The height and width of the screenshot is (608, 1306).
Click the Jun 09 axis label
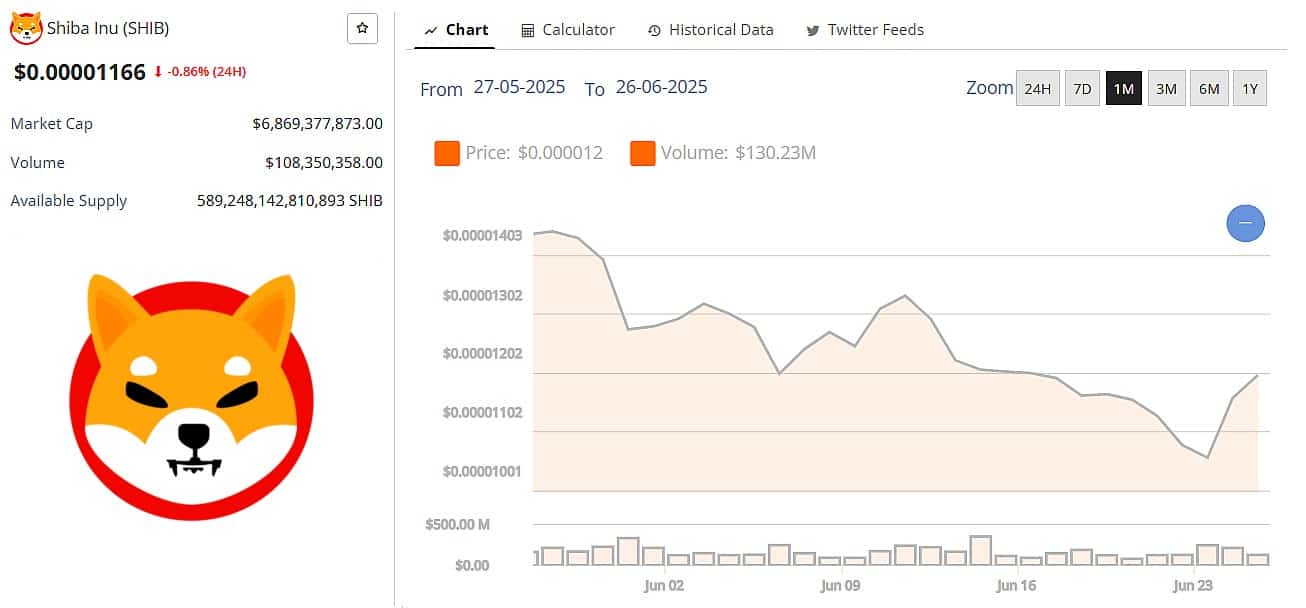click(840, 586)
